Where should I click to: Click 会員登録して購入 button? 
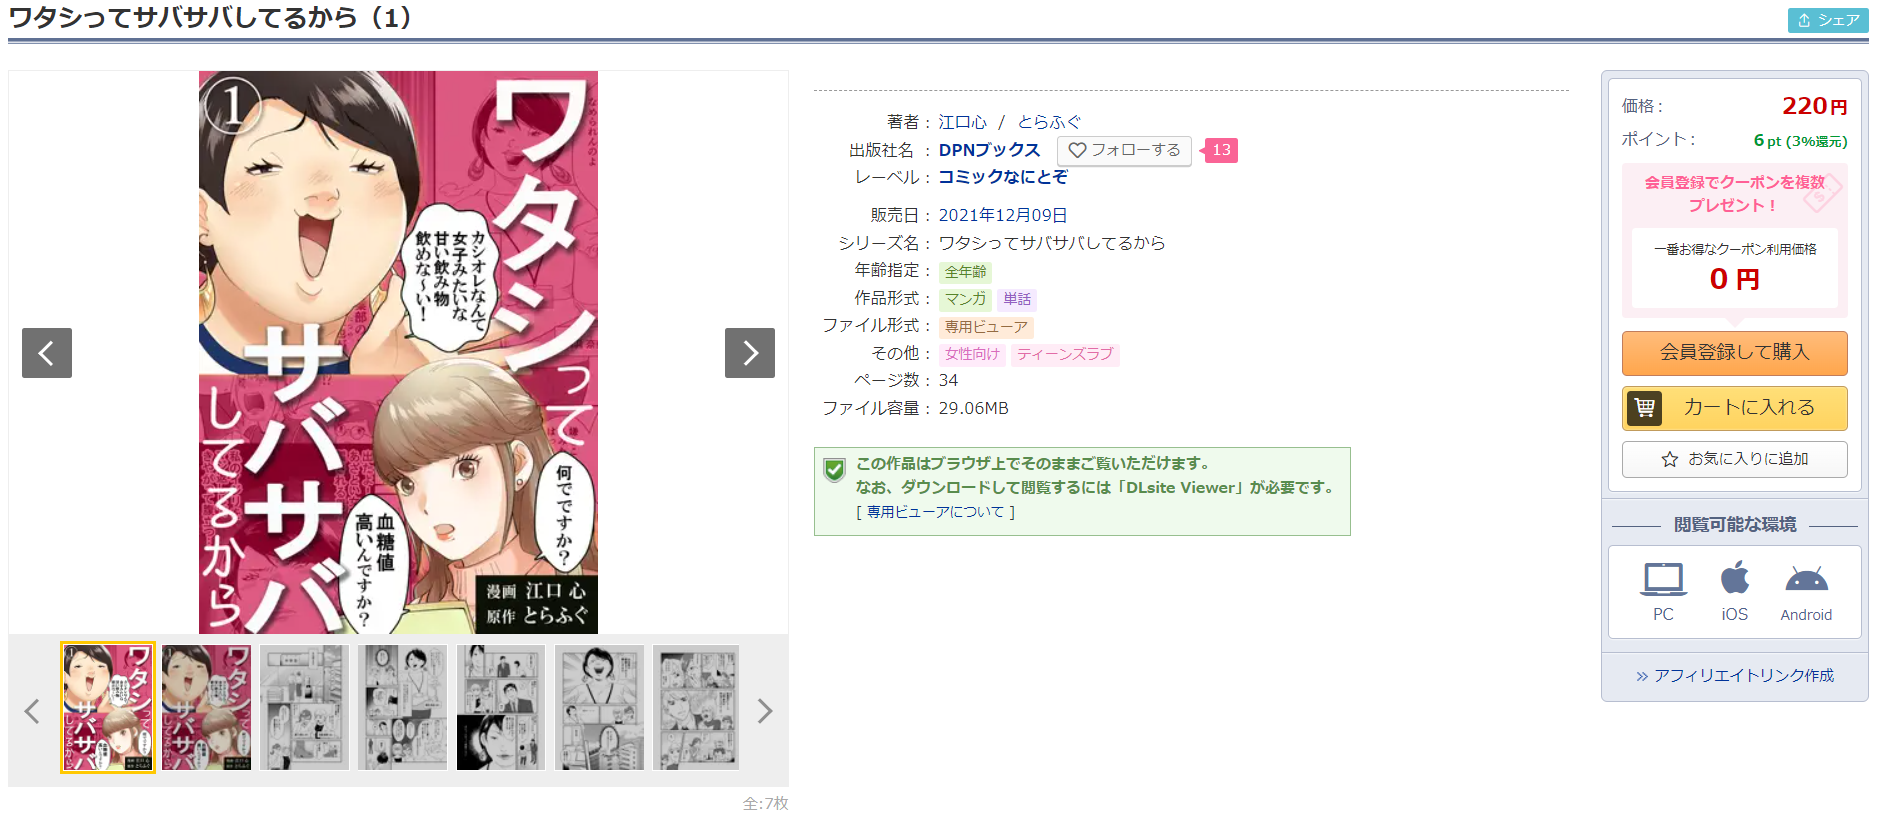click(1735, 353)
